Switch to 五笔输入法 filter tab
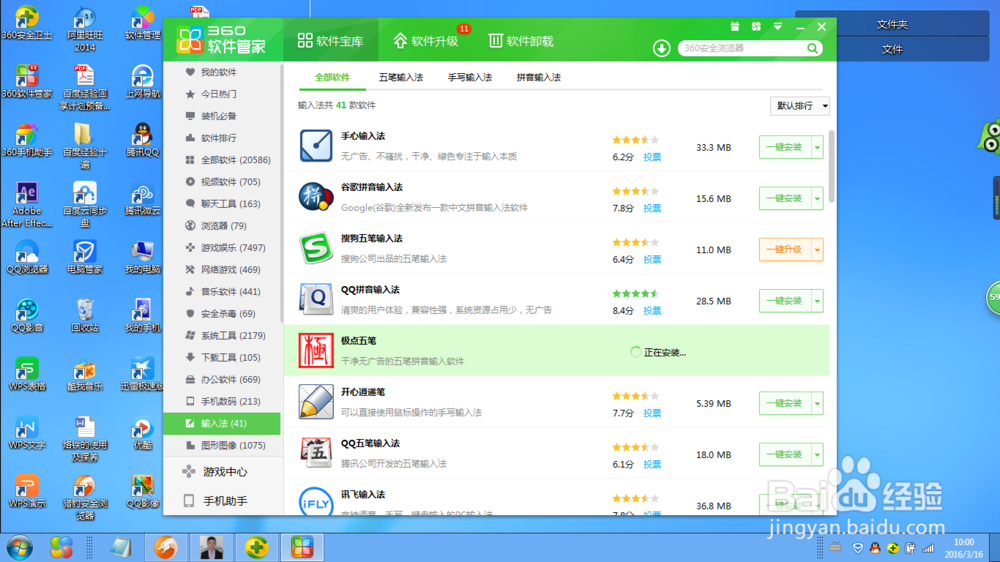Viewport: 1000px width, 562px height. tap(401, 77)
